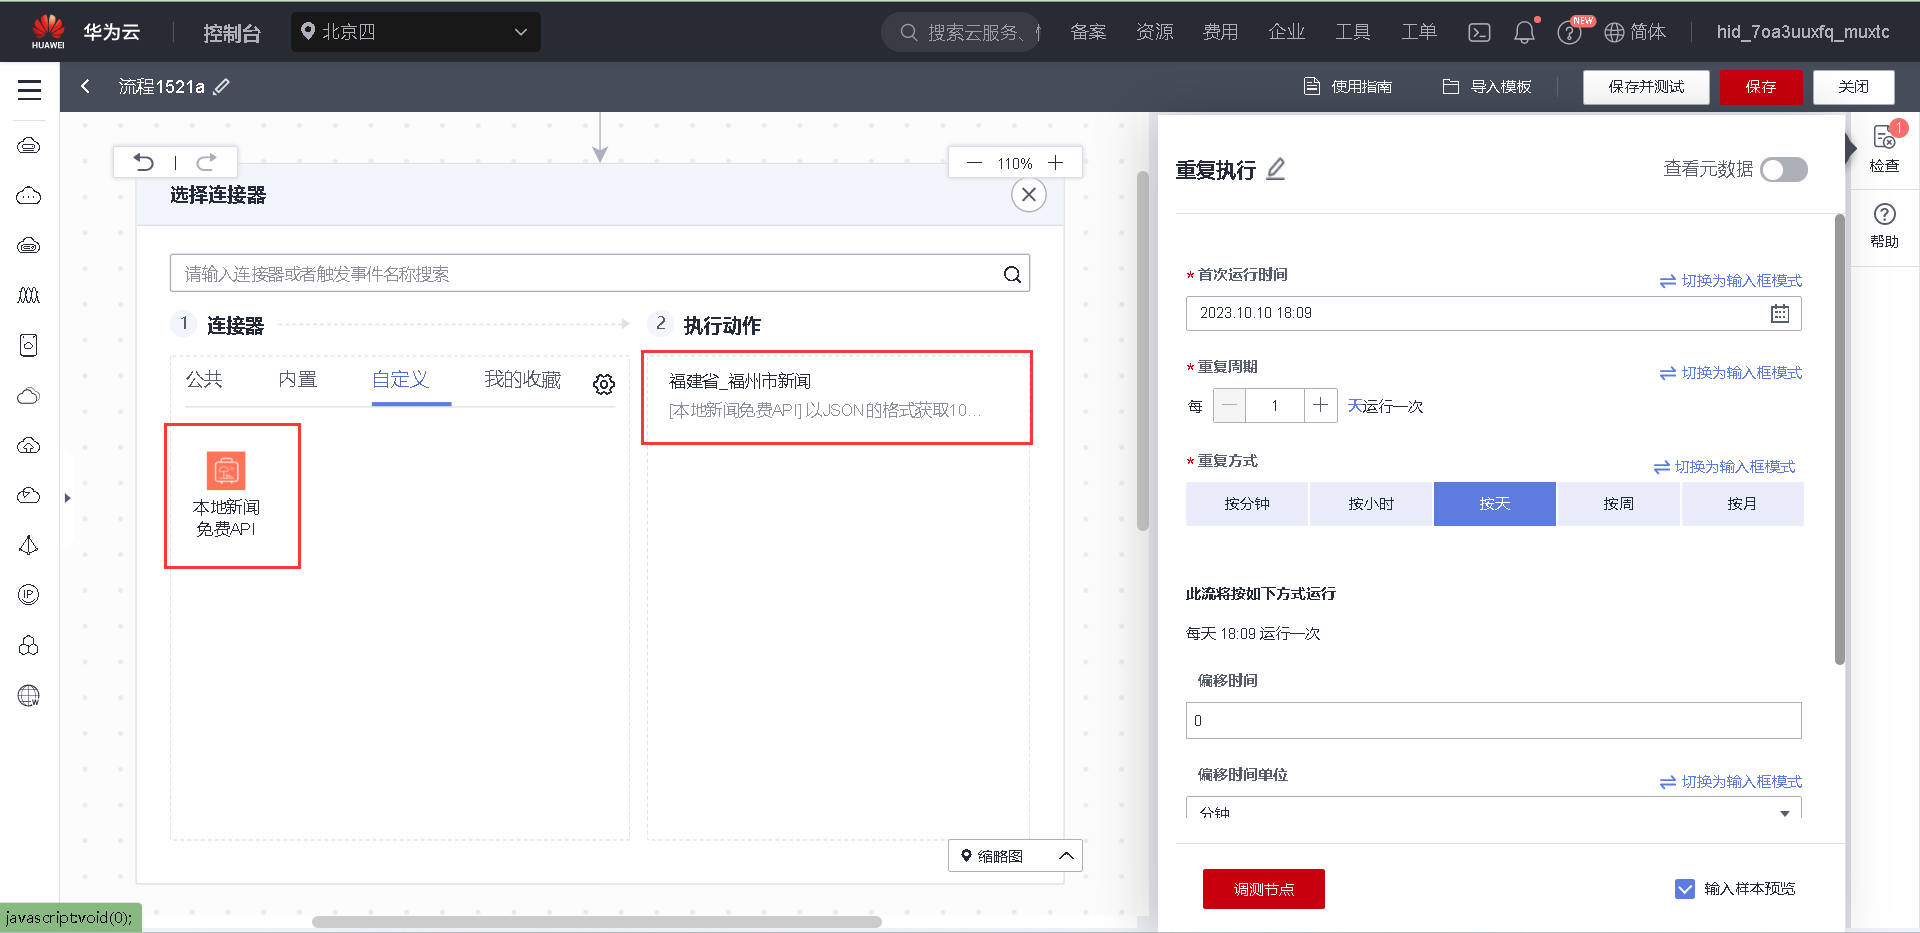
Task: Open the 偏移时间单位 dropdown
Action: [1494, 808]
